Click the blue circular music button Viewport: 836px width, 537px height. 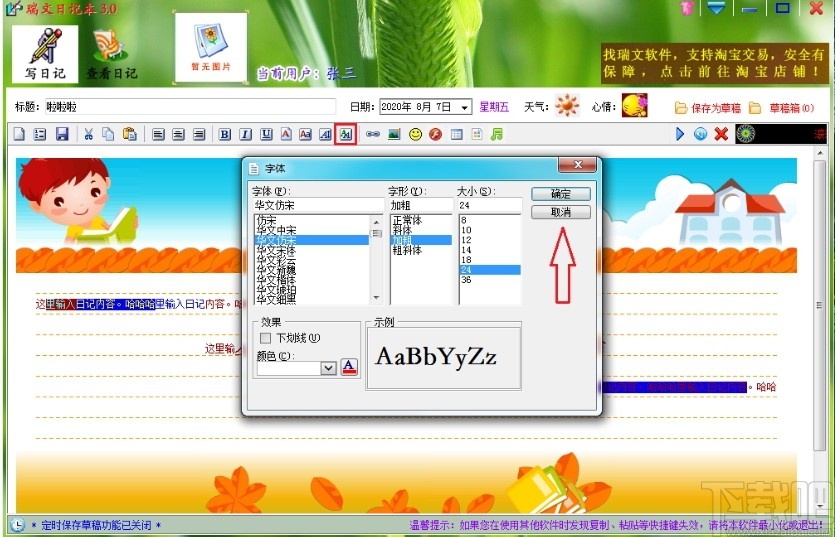coord(701,134)
